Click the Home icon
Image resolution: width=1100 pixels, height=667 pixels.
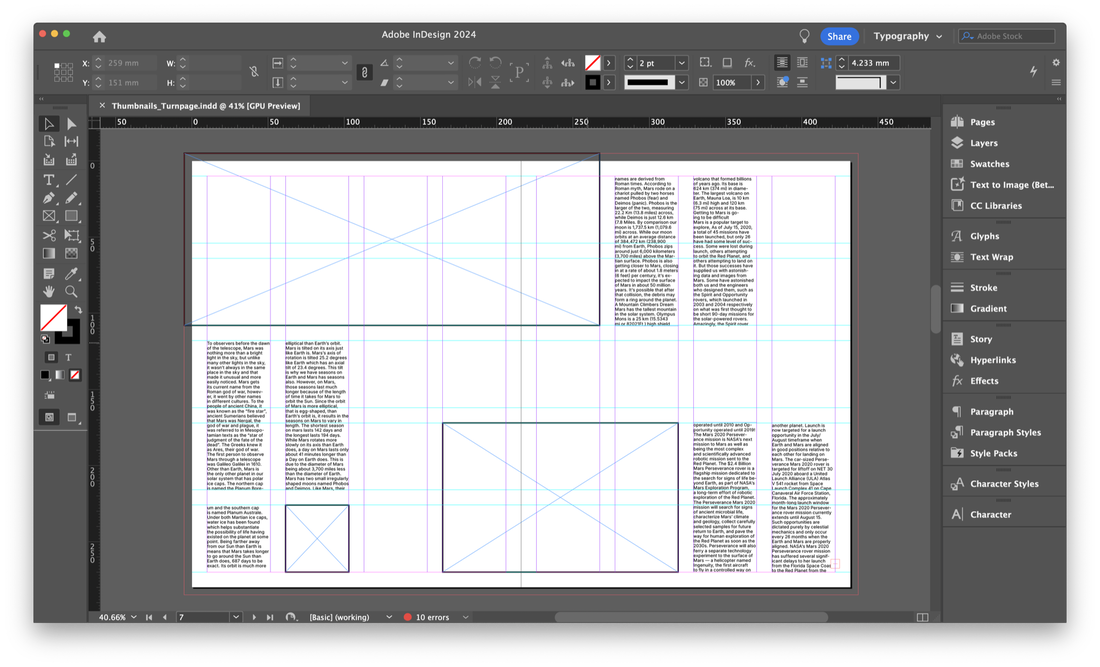tap(100, 36)
